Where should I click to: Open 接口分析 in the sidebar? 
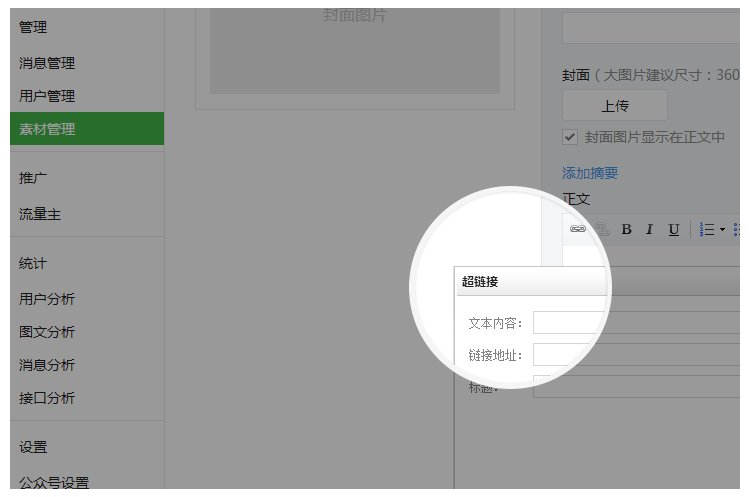(x=47, y=398)
